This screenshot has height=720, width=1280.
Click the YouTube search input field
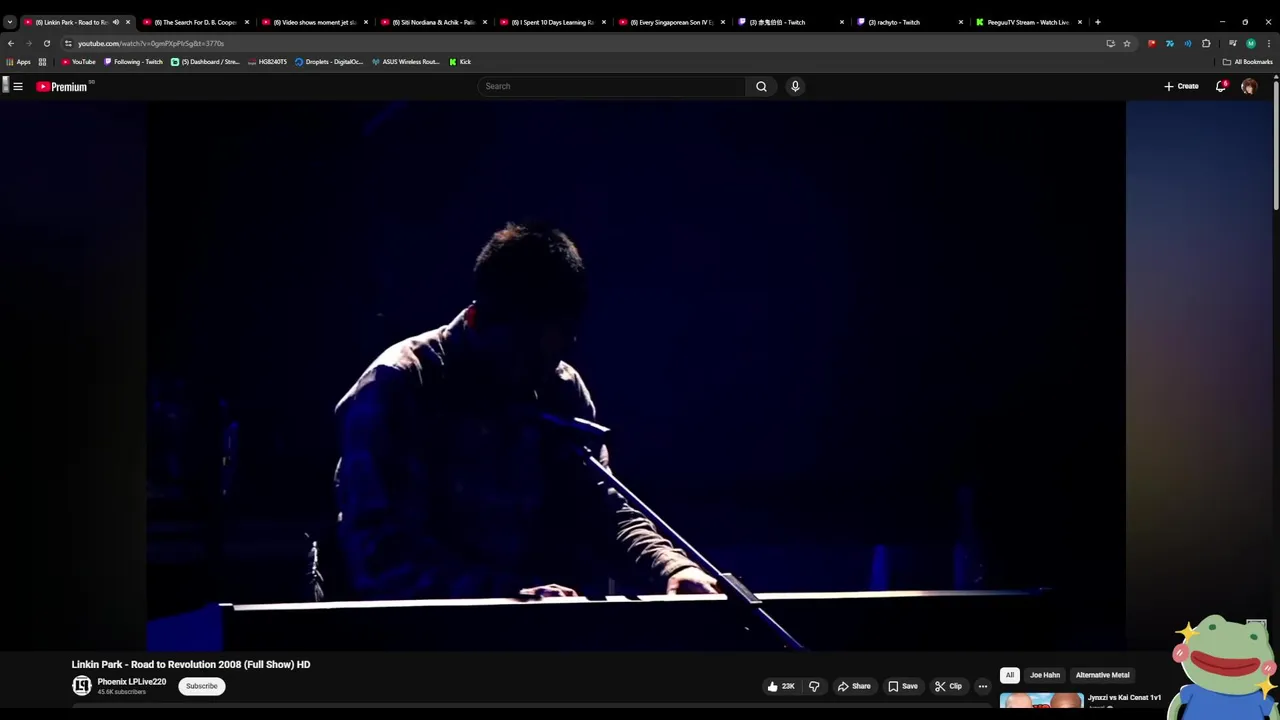pos(612,86)
